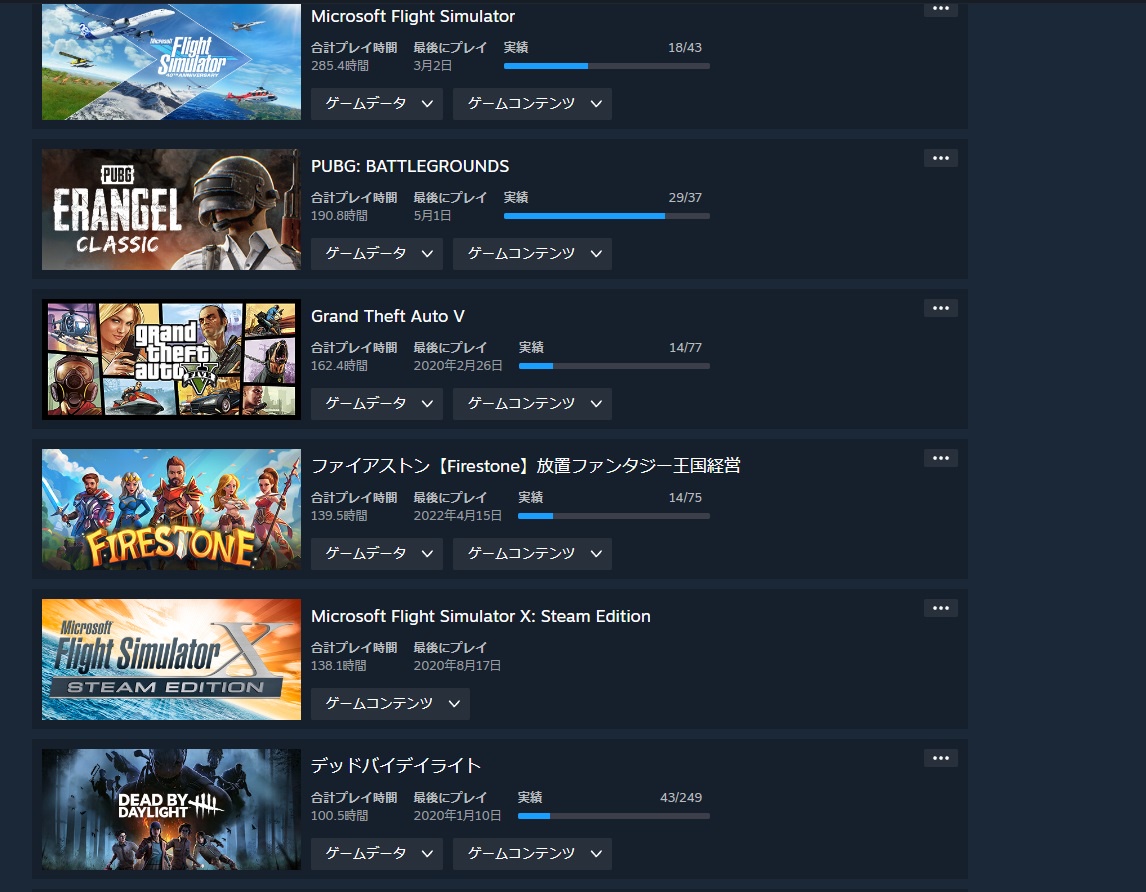1146x892 pixels.
Task: Expand ゲームコンテンツ dropdown for PUBG: BATTLEGROUNDS
Action: tap(532, 254)
